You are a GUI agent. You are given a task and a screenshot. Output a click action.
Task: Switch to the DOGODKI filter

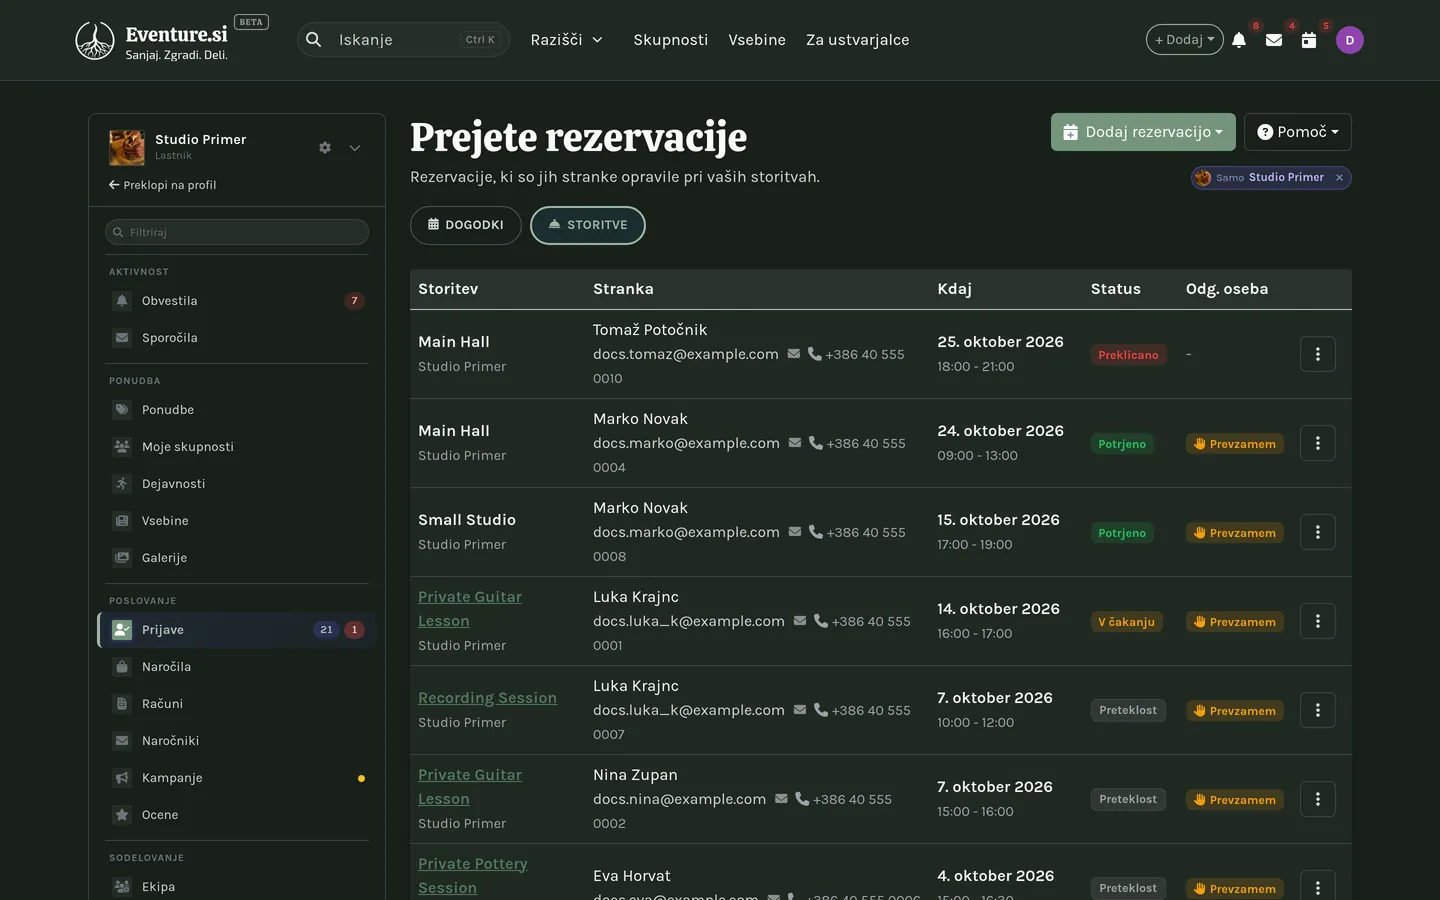point(466,225)
